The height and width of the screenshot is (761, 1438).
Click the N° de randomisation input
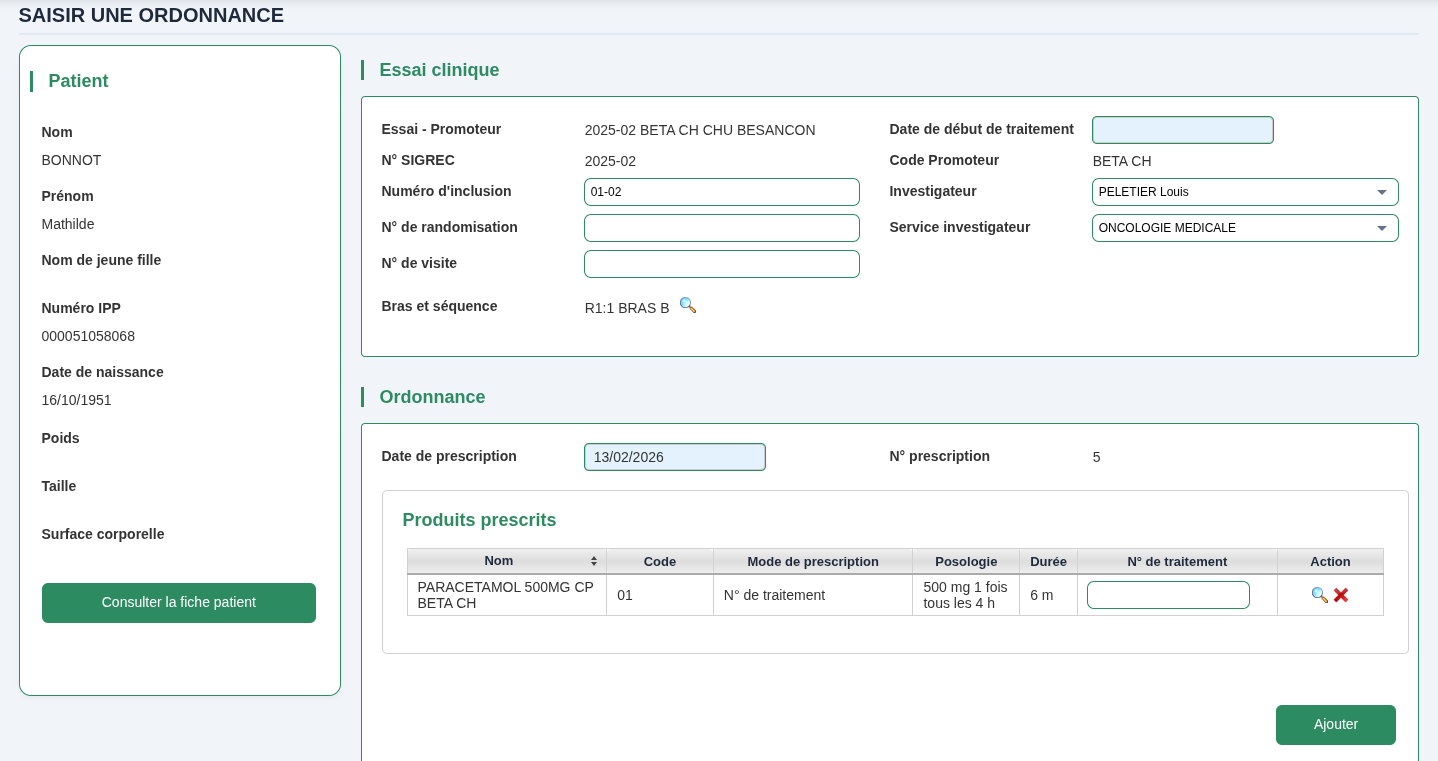click(x=722, y=228)
